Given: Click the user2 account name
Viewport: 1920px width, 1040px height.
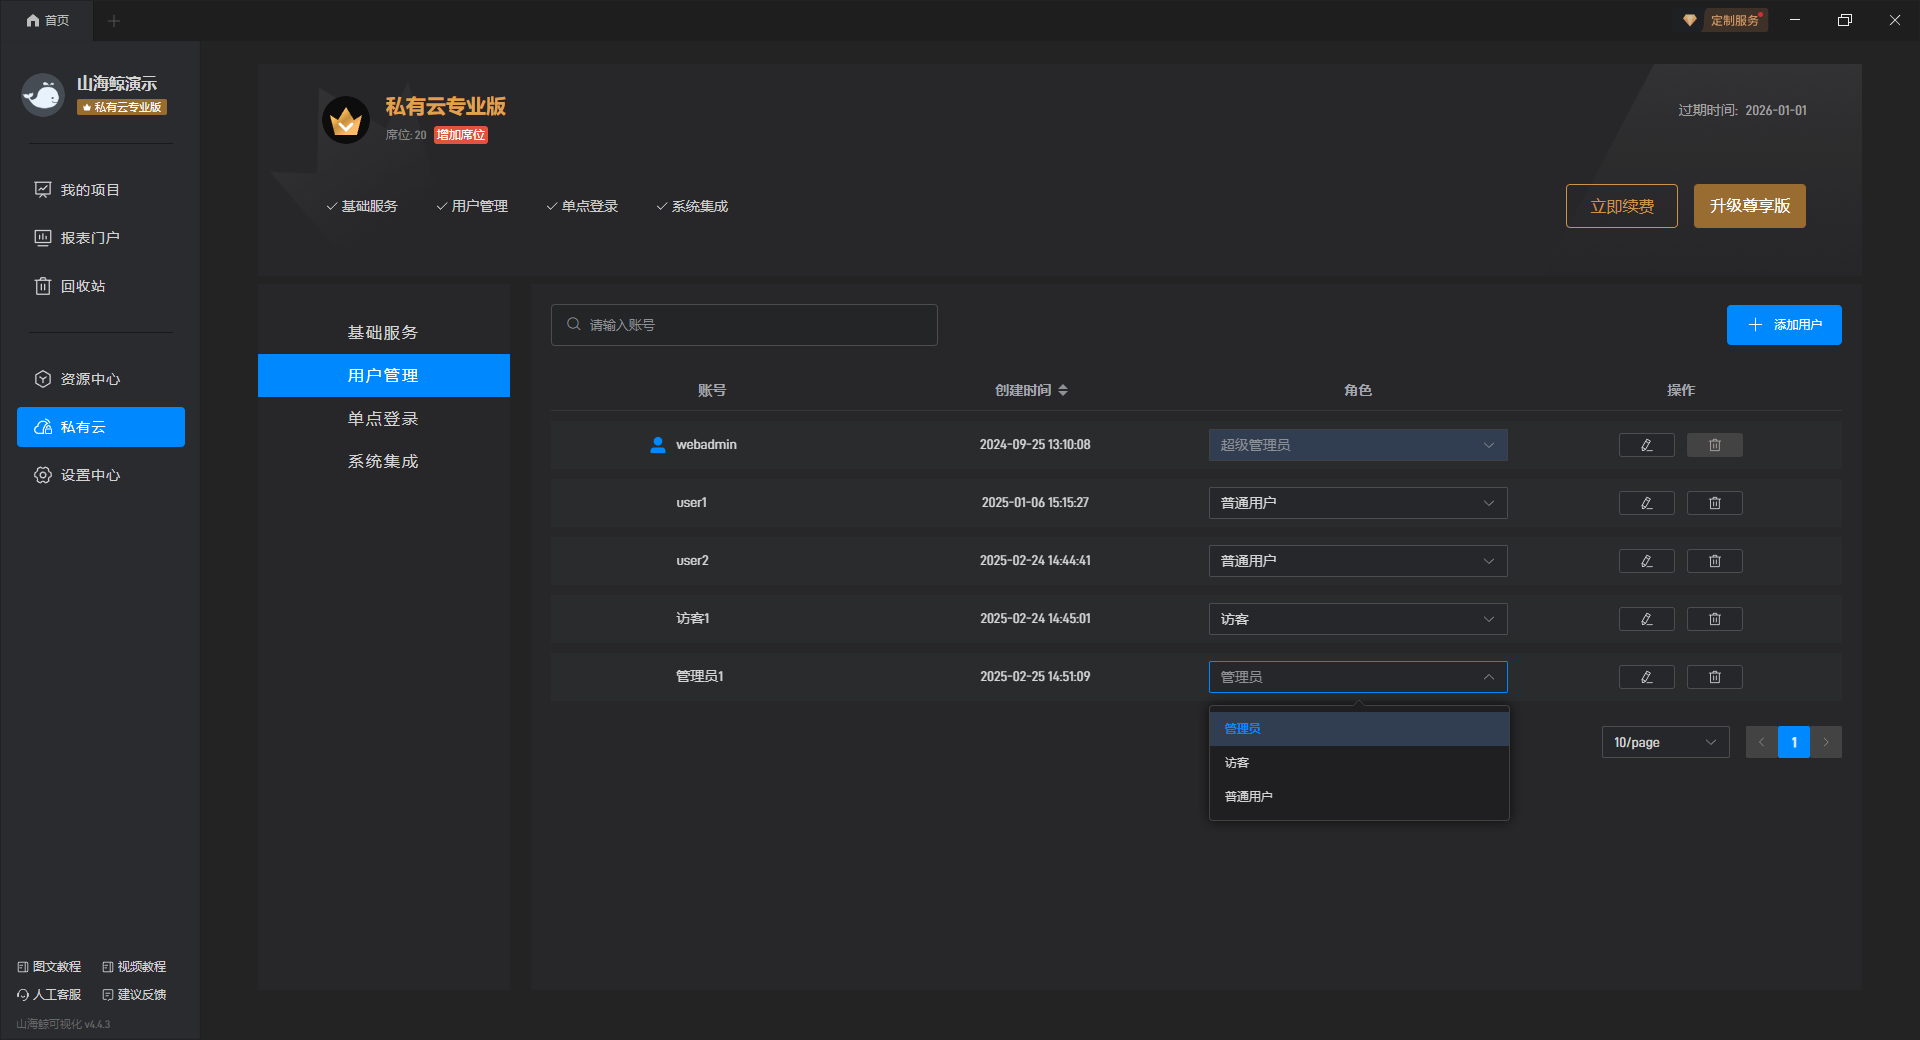Looking at the screenshot, I should pos(692,561).
